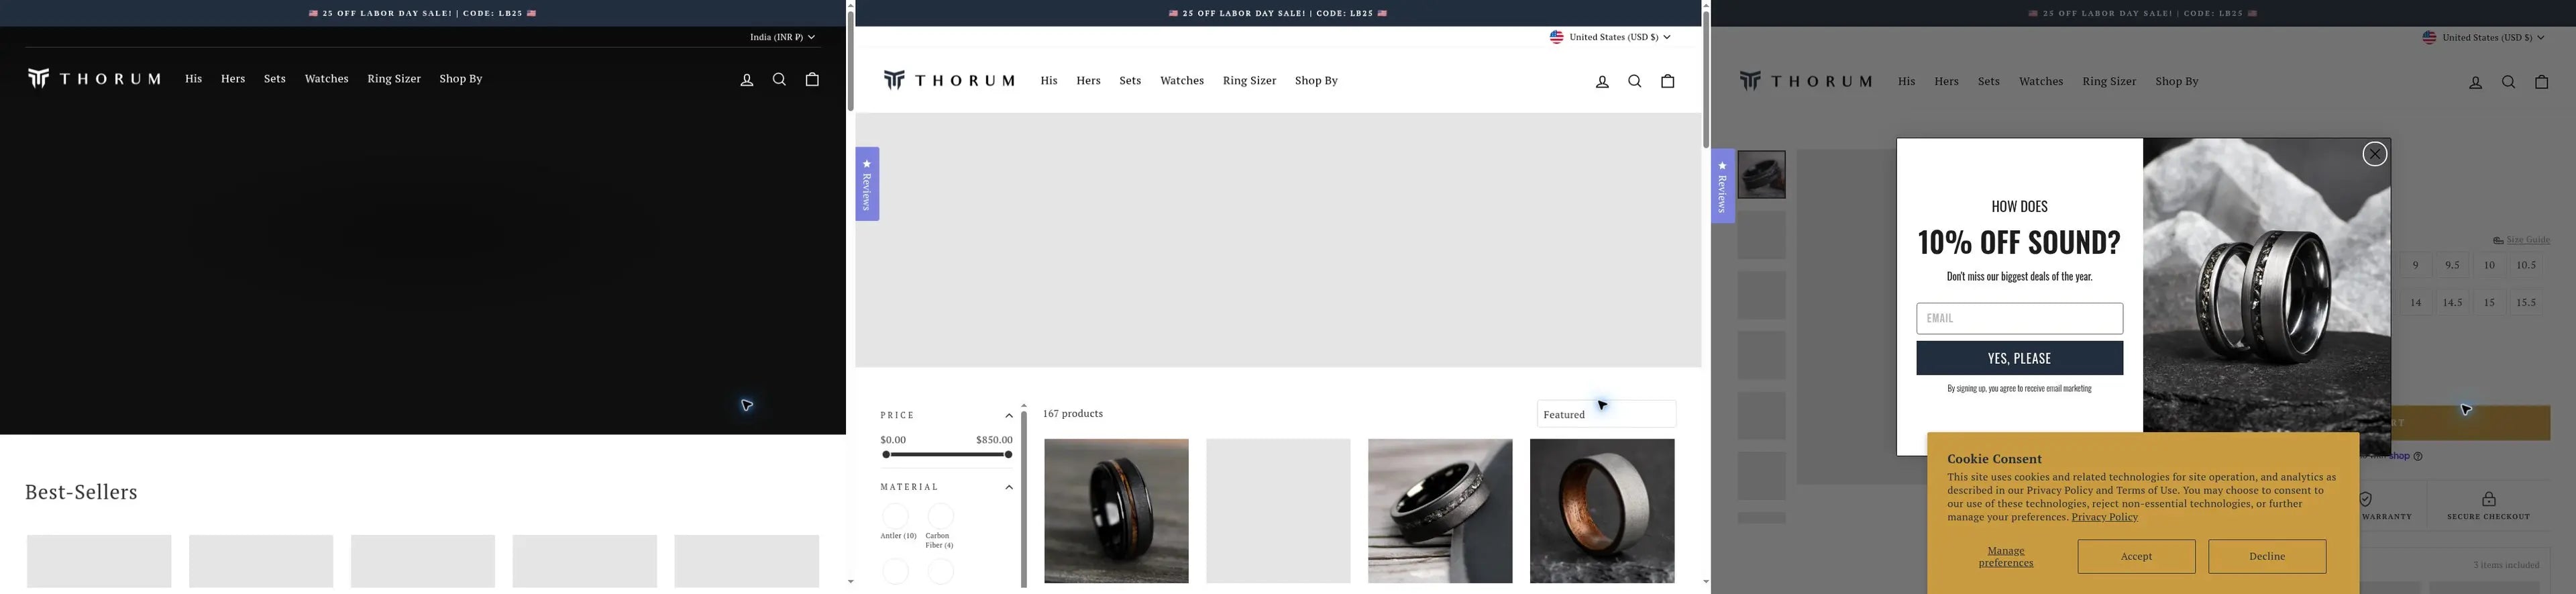The height and width of the screenshot is (594, 2576).
Task: Open shopping cart in middle collection window
Action: pos(1668,81)
